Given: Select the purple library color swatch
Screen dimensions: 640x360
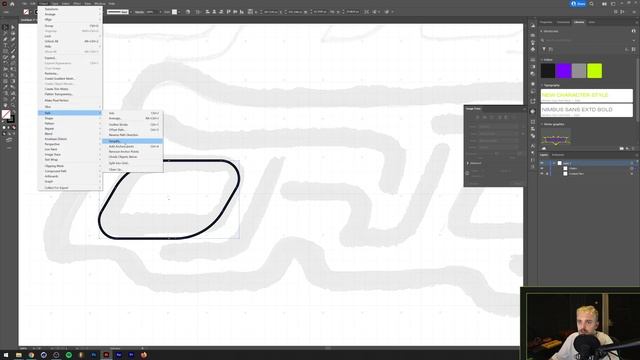Looking at the screenshot, I should pyautogui.click(x=563, y=71).
